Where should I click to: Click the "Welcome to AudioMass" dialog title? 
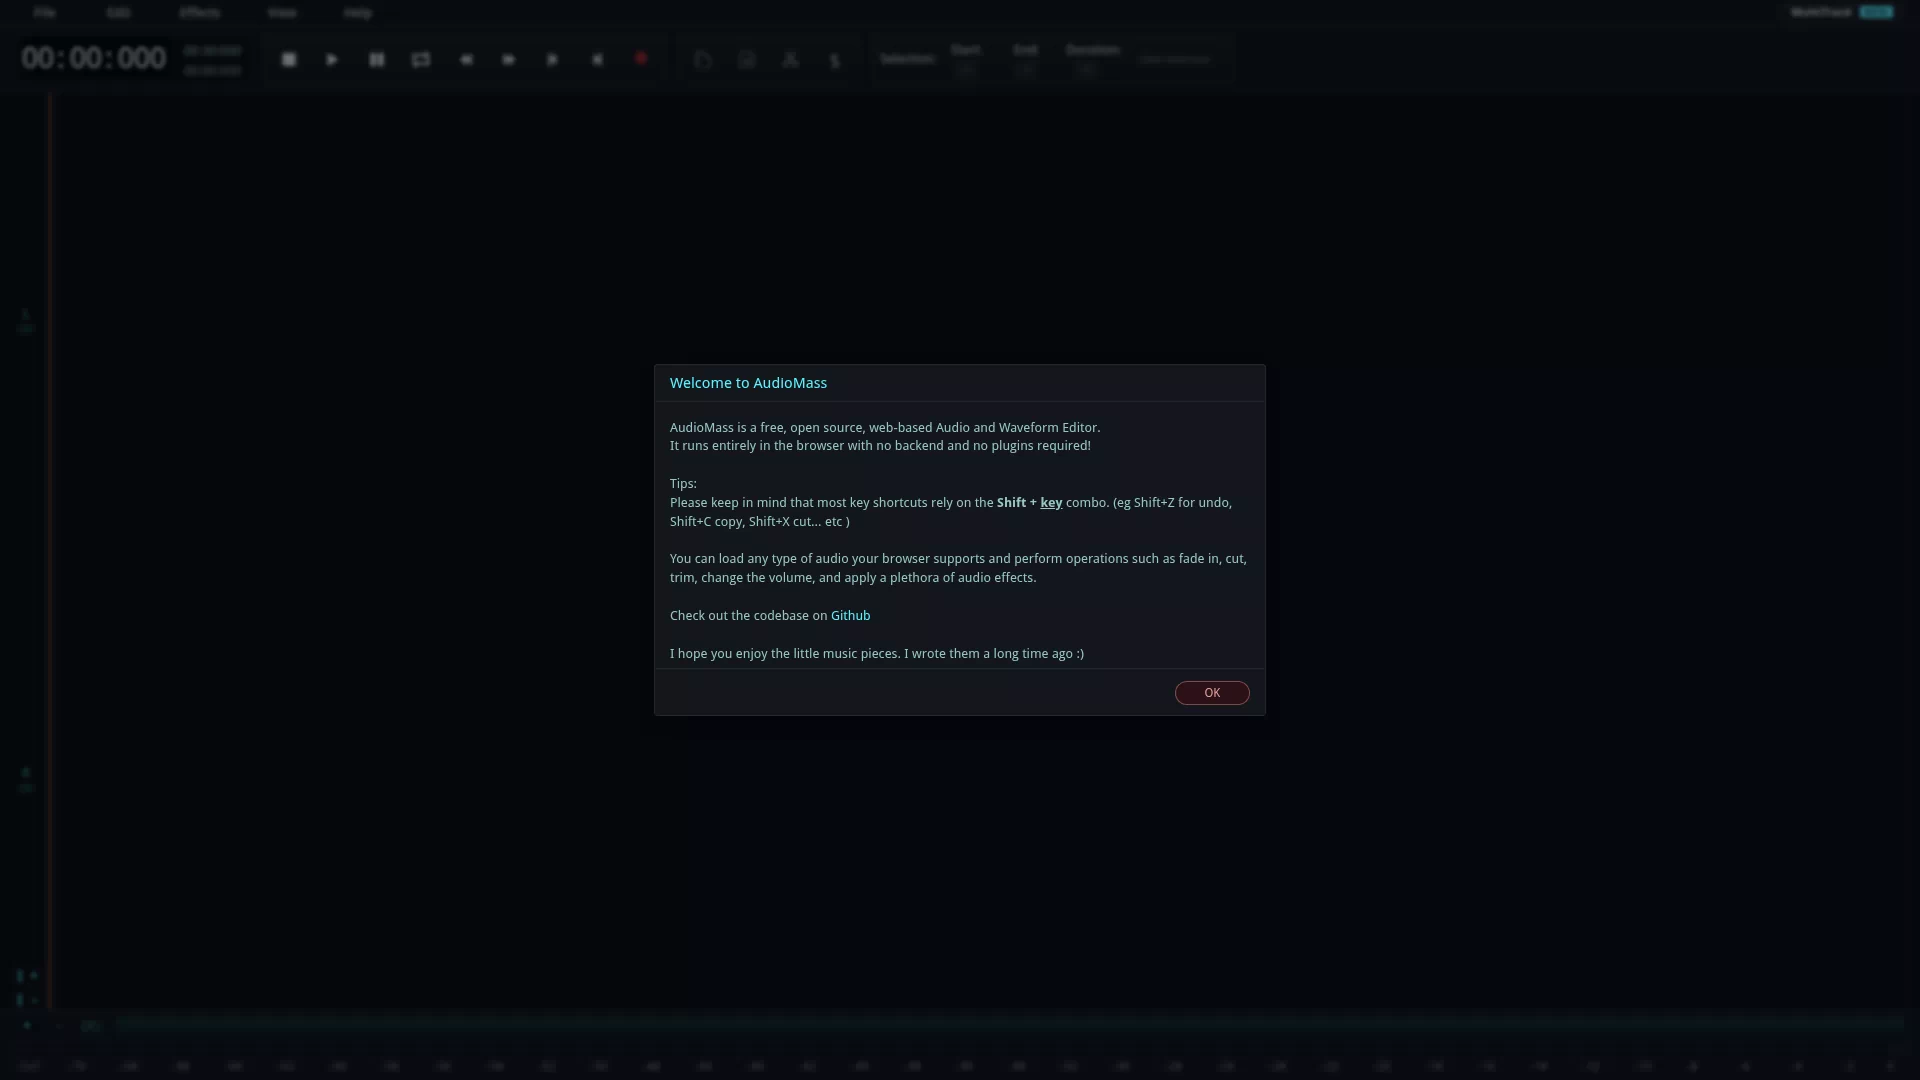[x=748, y=383]
